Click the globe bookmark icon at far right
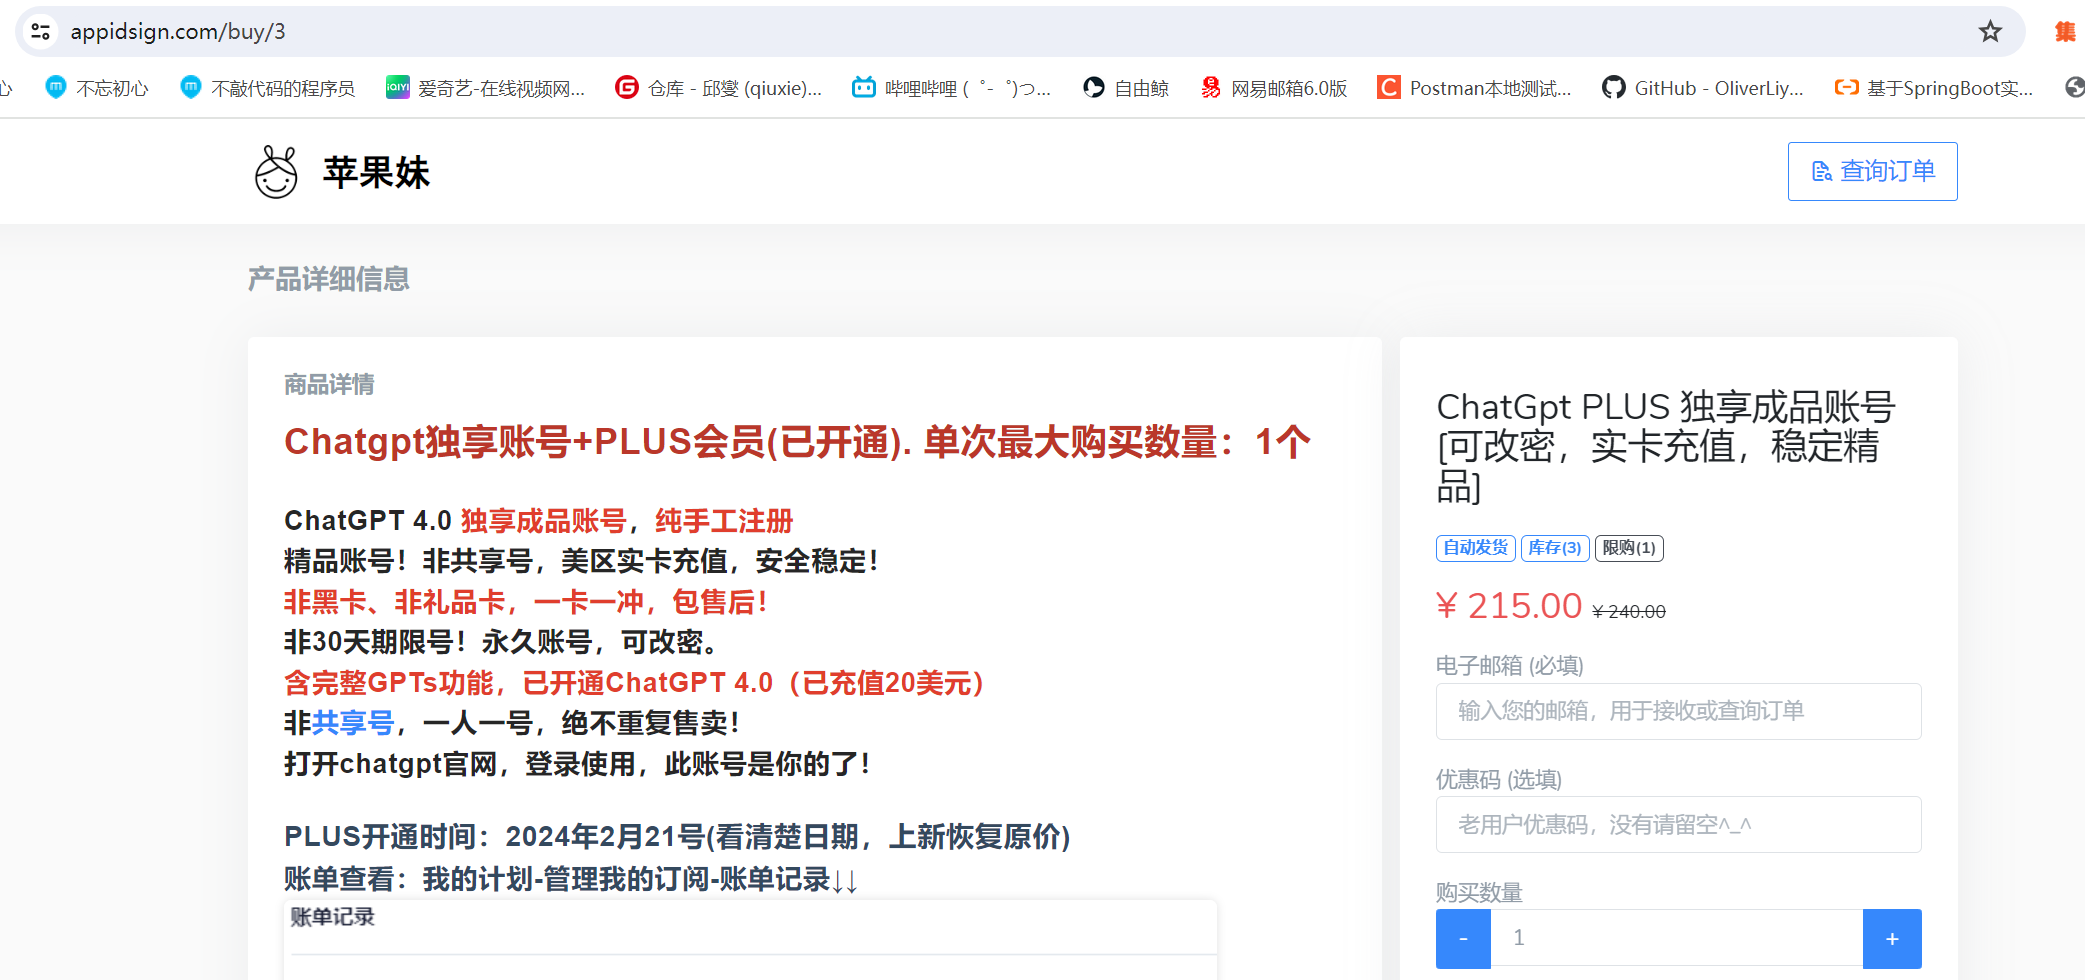This screenshot has width=2085, height=980. click(2075, 88)
